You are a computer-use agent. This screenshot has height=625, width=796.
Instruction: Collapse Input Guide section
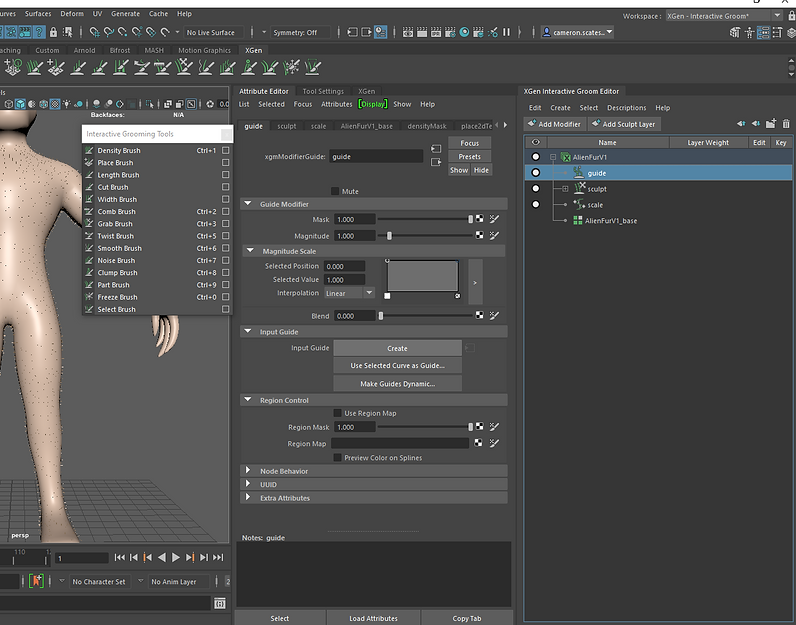248,332
